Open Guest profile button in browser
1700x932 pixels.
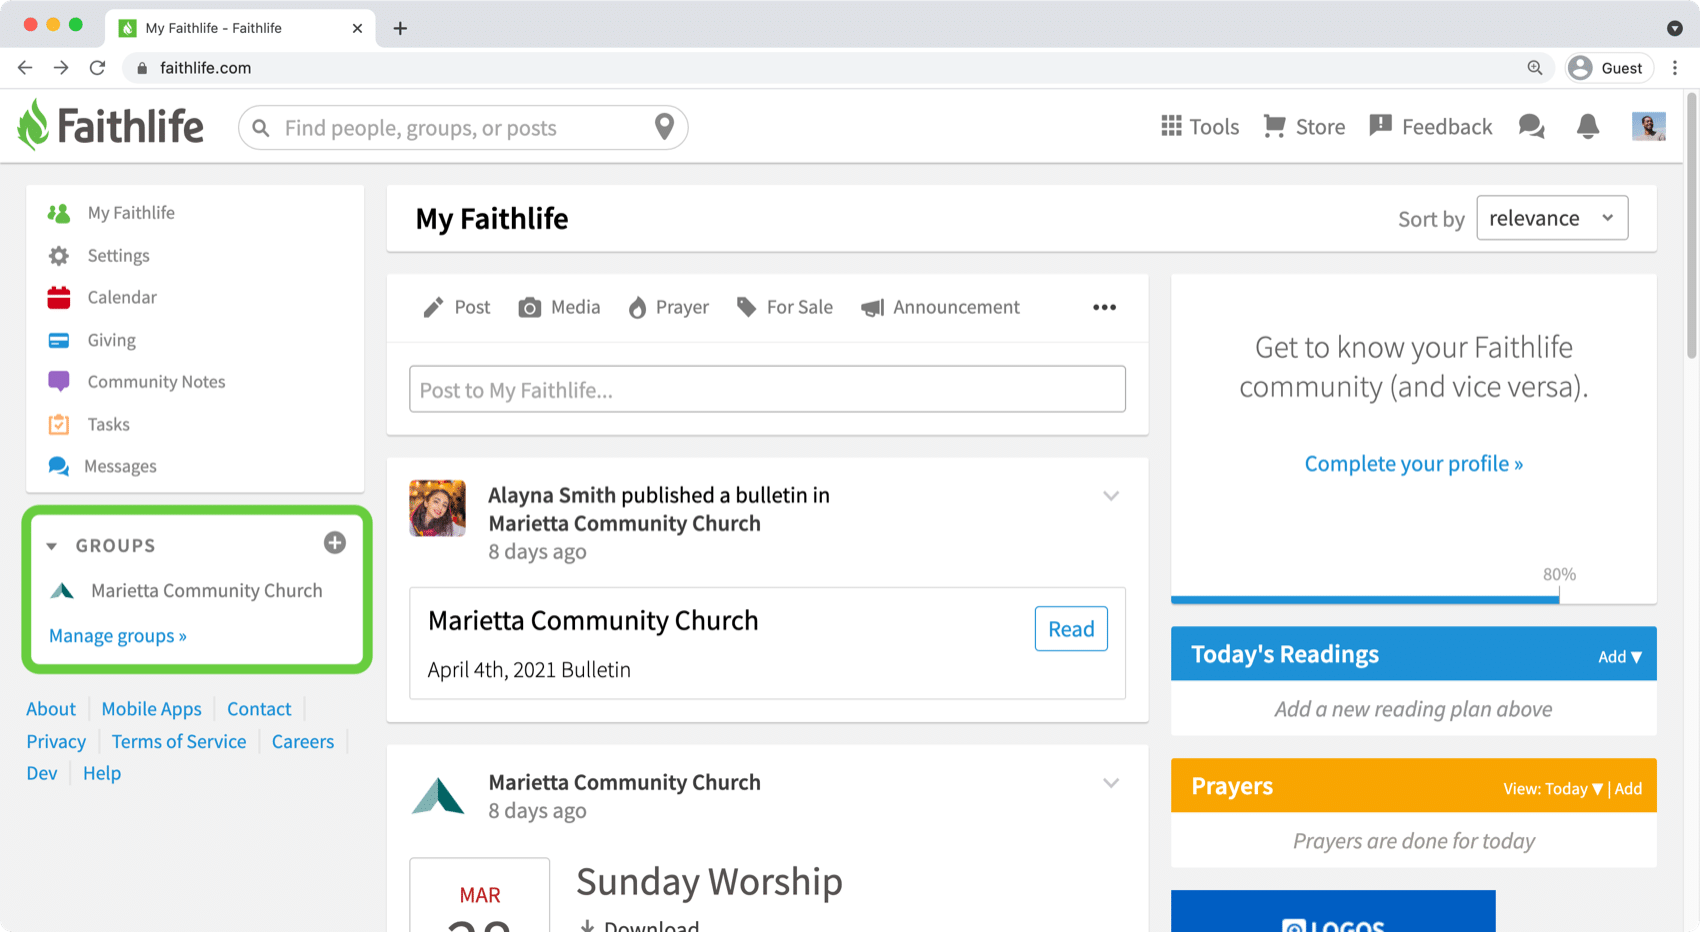pos(1608,68)
